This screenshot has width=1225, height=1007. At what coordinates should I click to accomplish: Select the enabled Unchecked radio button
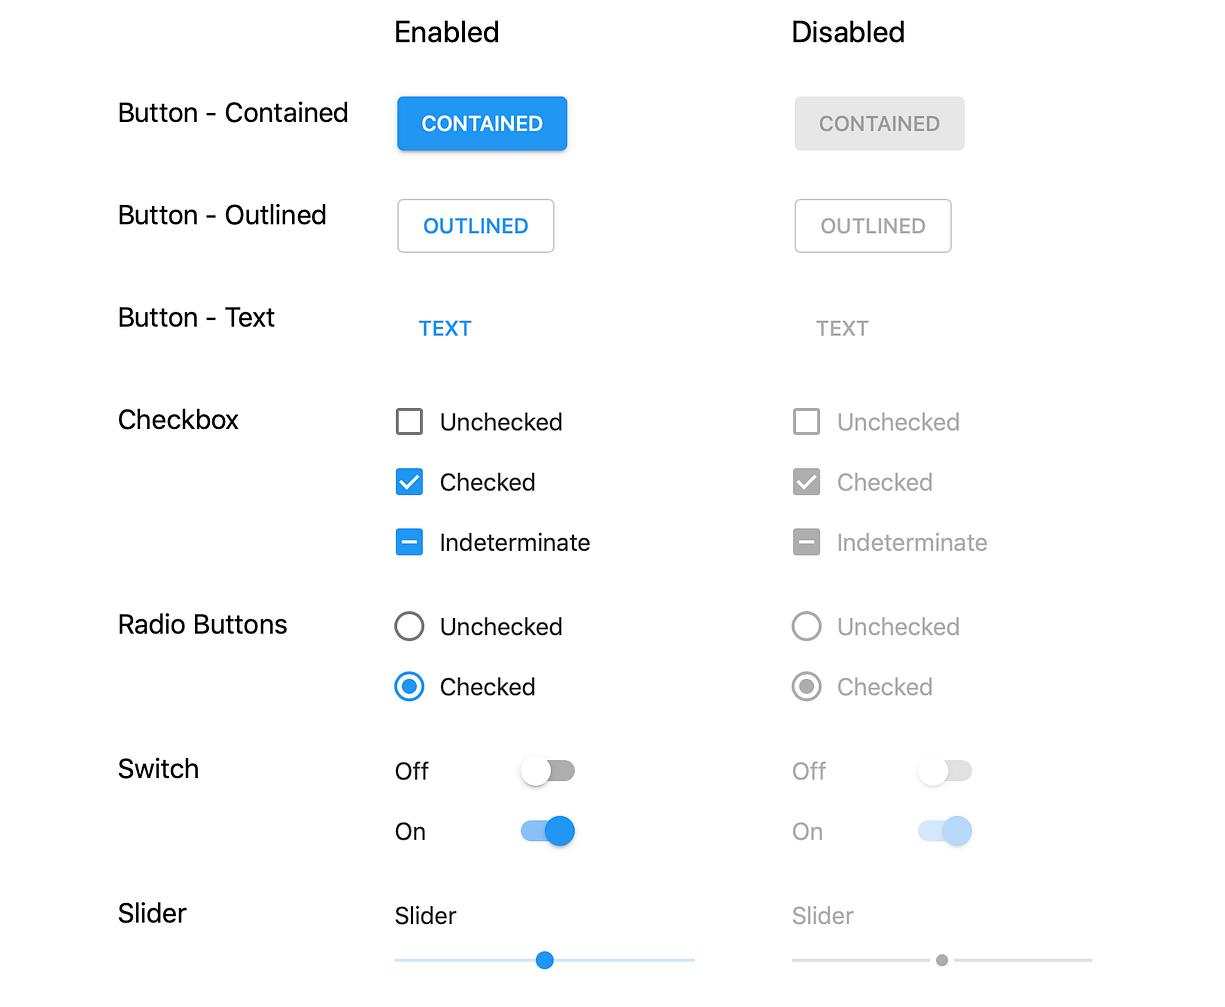[409, 627]
